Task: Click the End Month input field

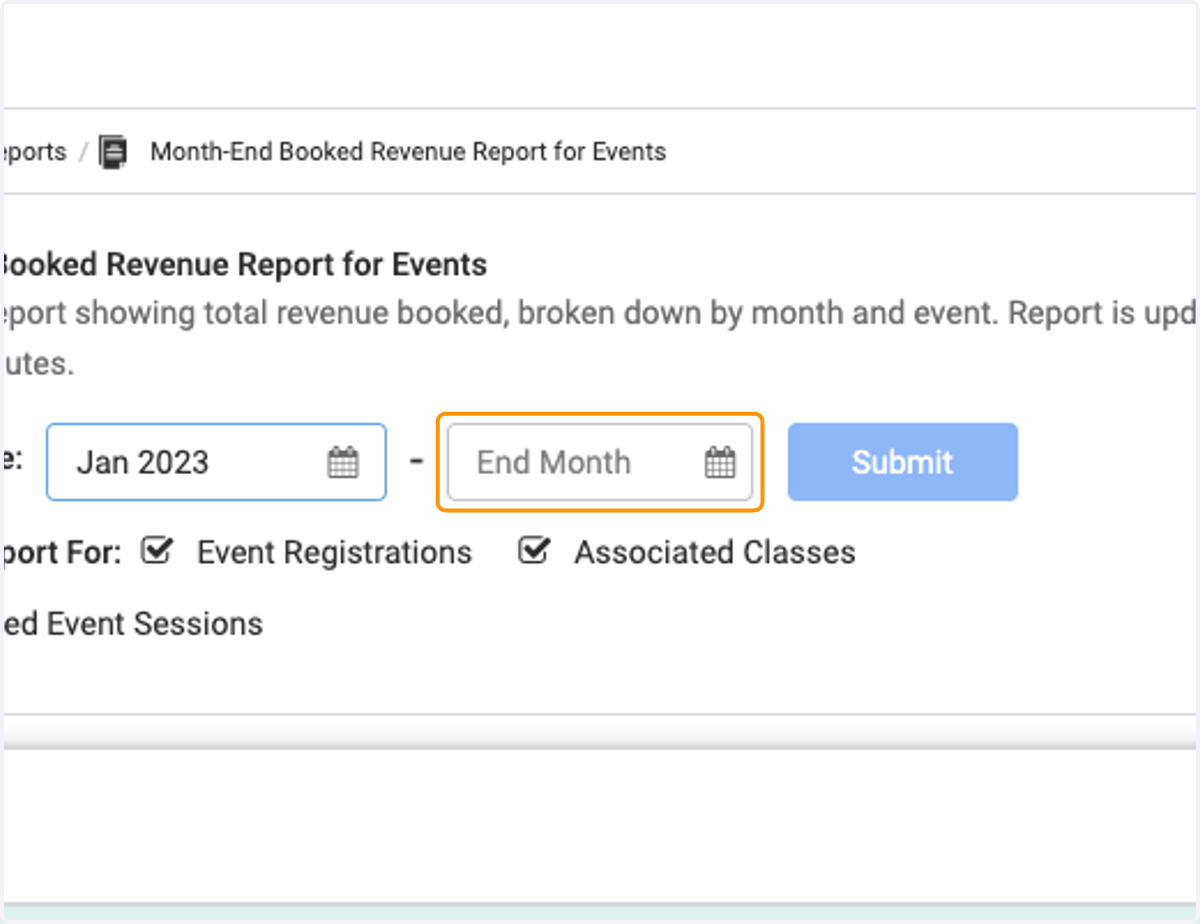Action: [x=600, y=462]
